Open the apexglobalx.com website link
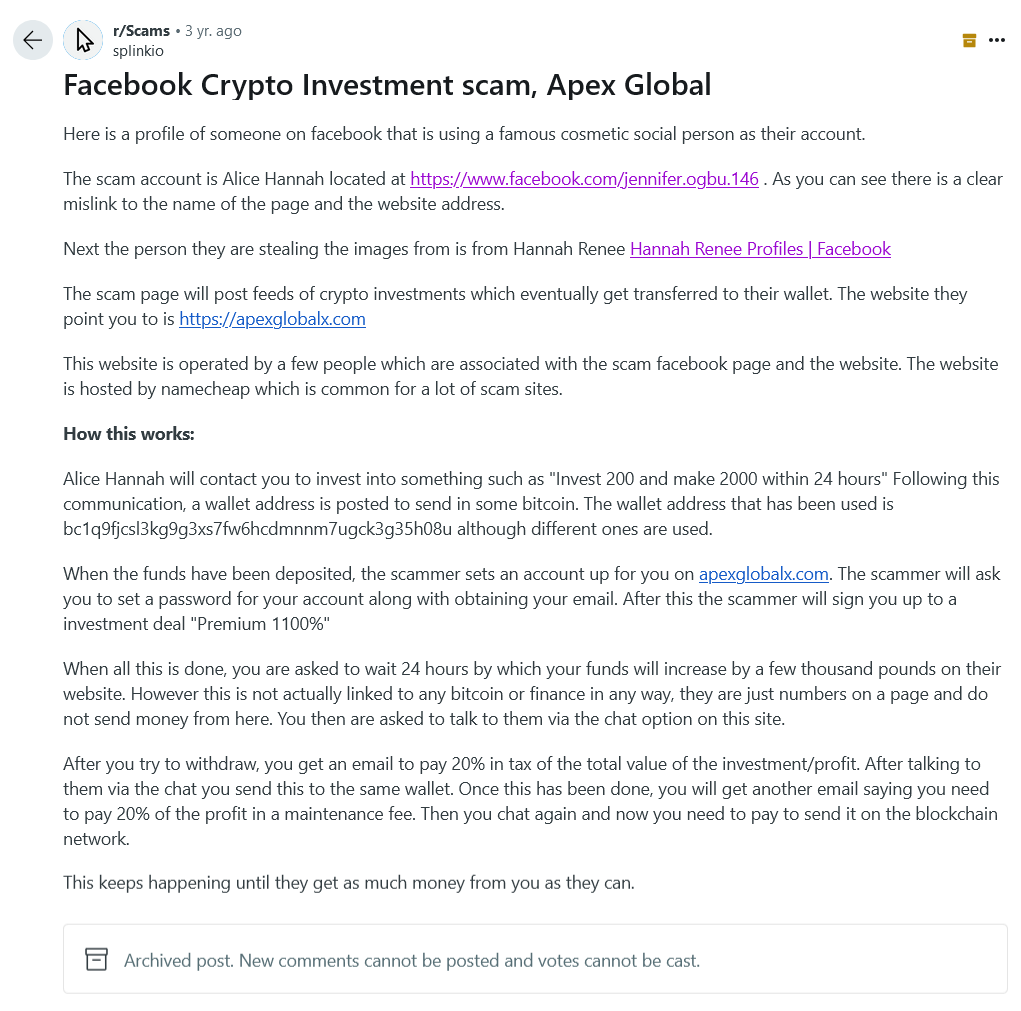 [x=271, y=318]
